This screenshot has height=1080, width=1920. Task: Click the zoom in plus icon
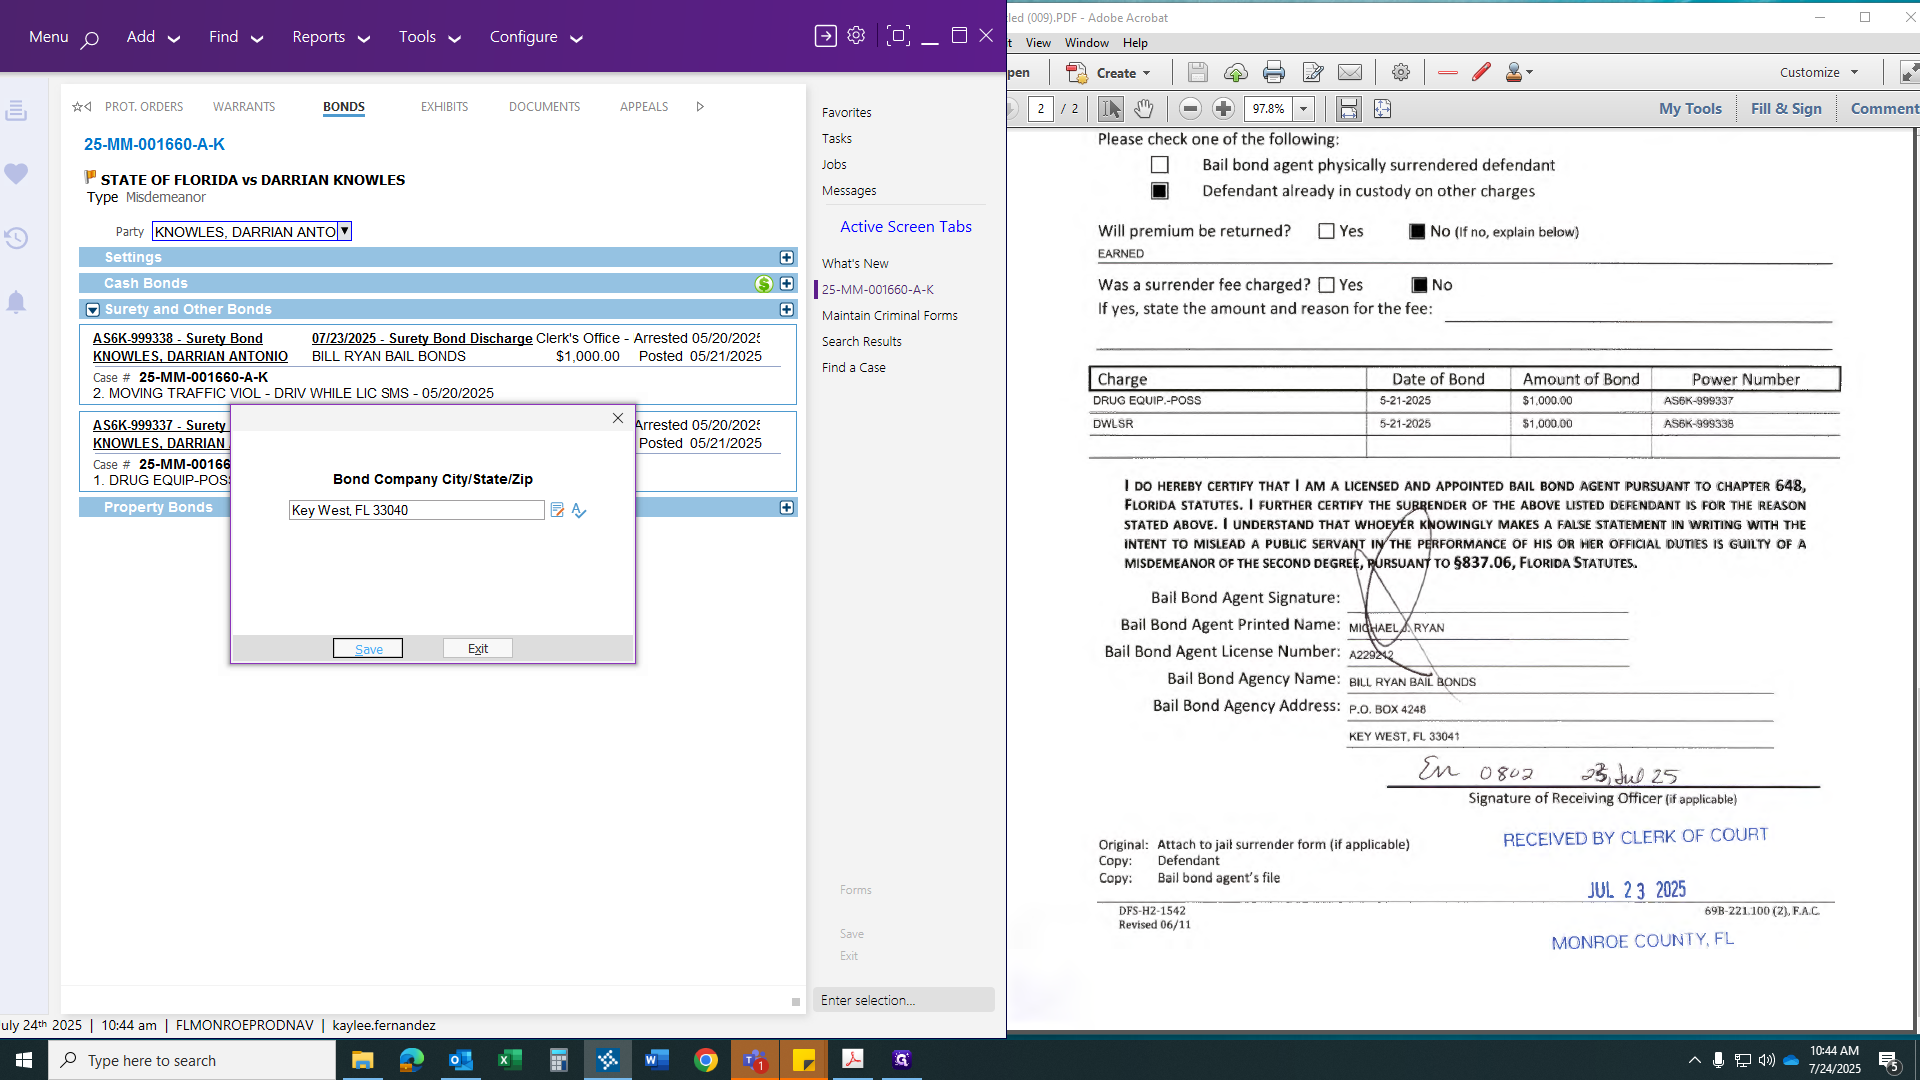tap(1223, 109)
